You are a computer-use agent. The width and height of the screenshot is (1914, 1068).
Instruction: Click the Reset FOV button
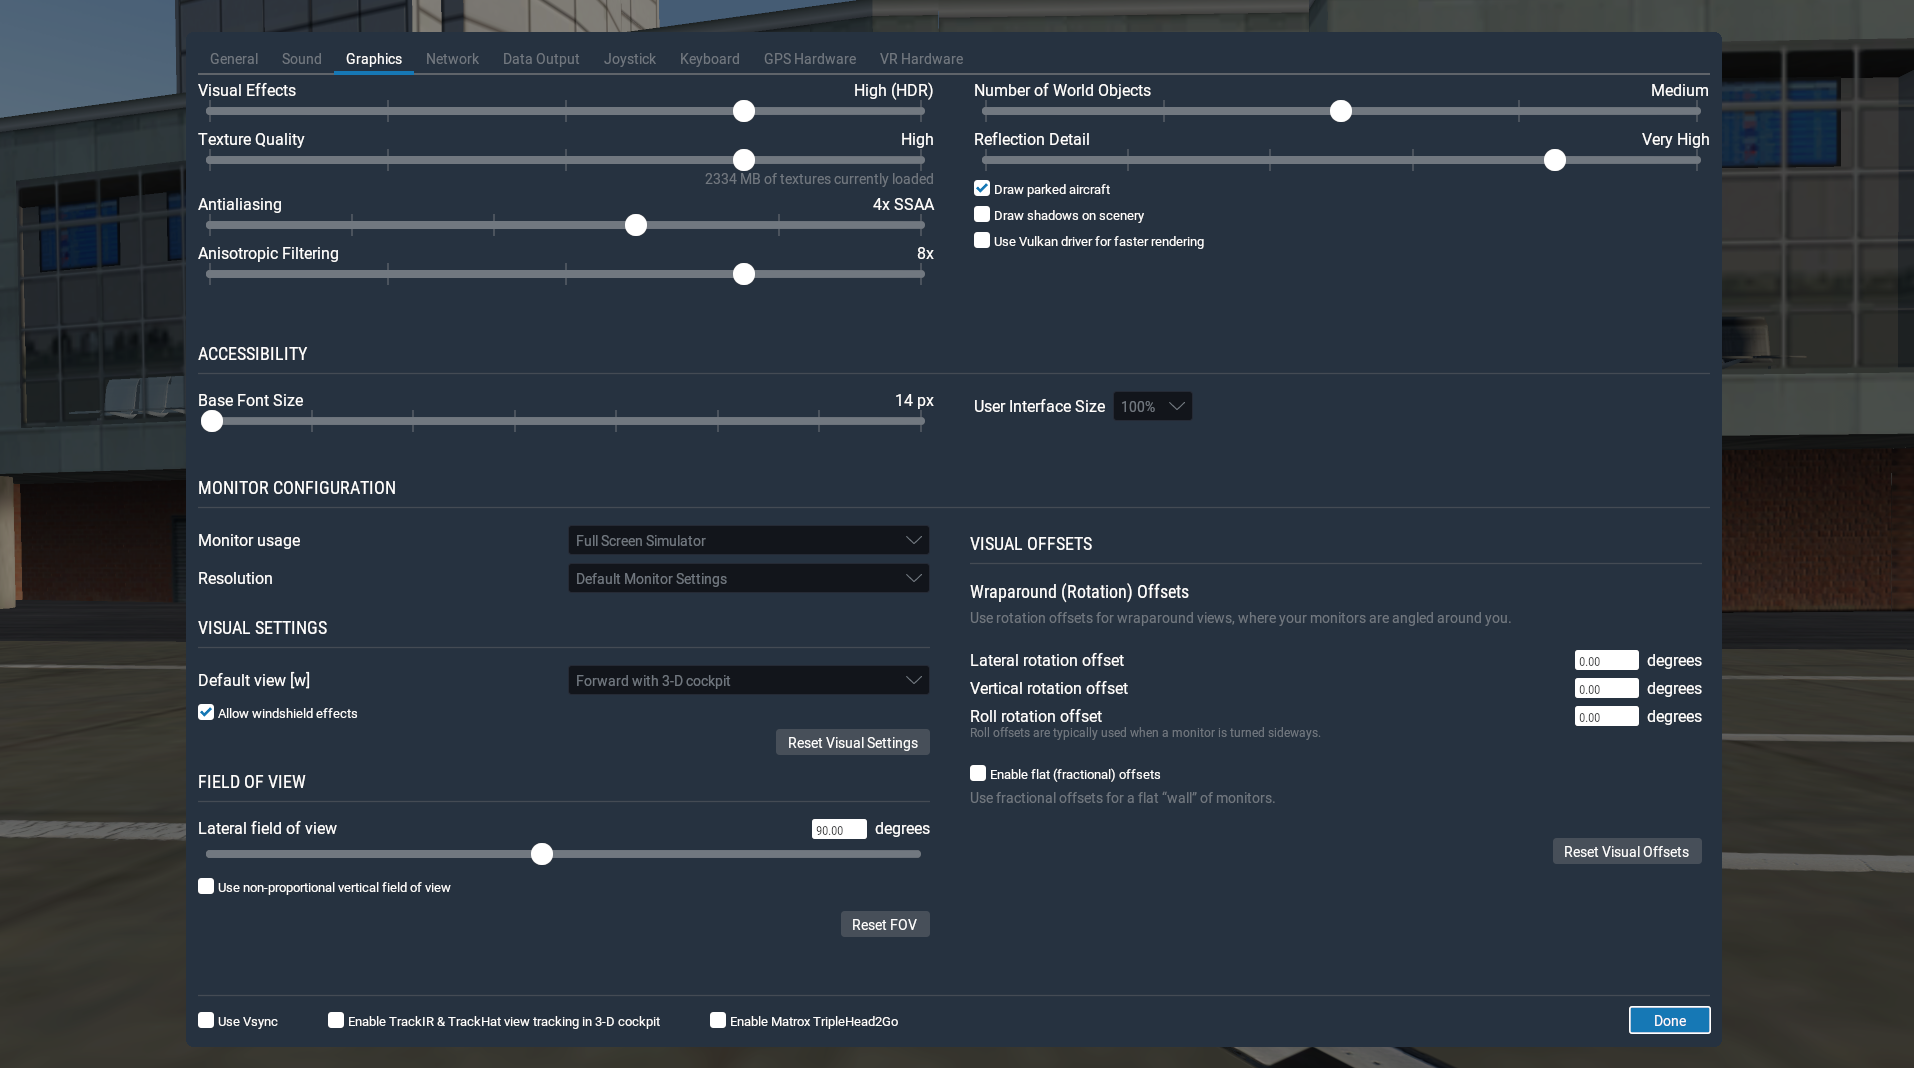click(x=884, y=924)
